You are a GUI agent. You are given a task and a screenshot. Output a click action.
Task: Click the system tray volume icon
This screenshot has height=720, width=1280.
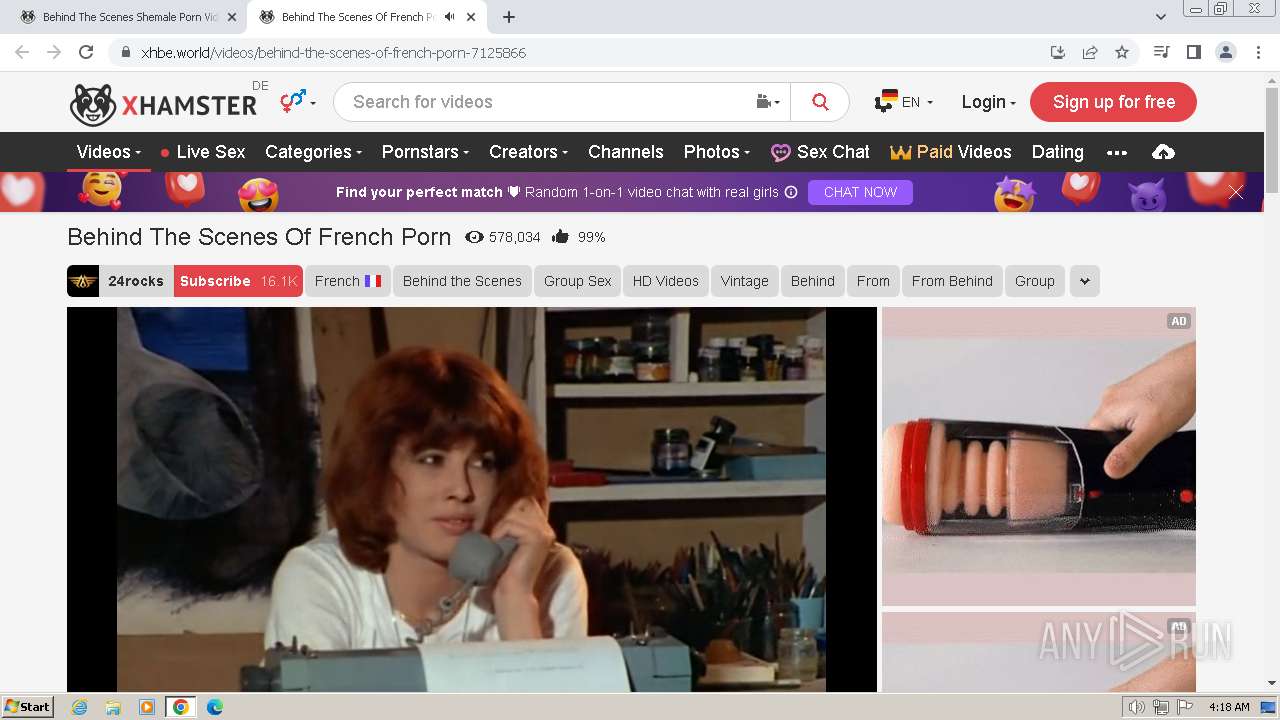[x=1136, y=707]
